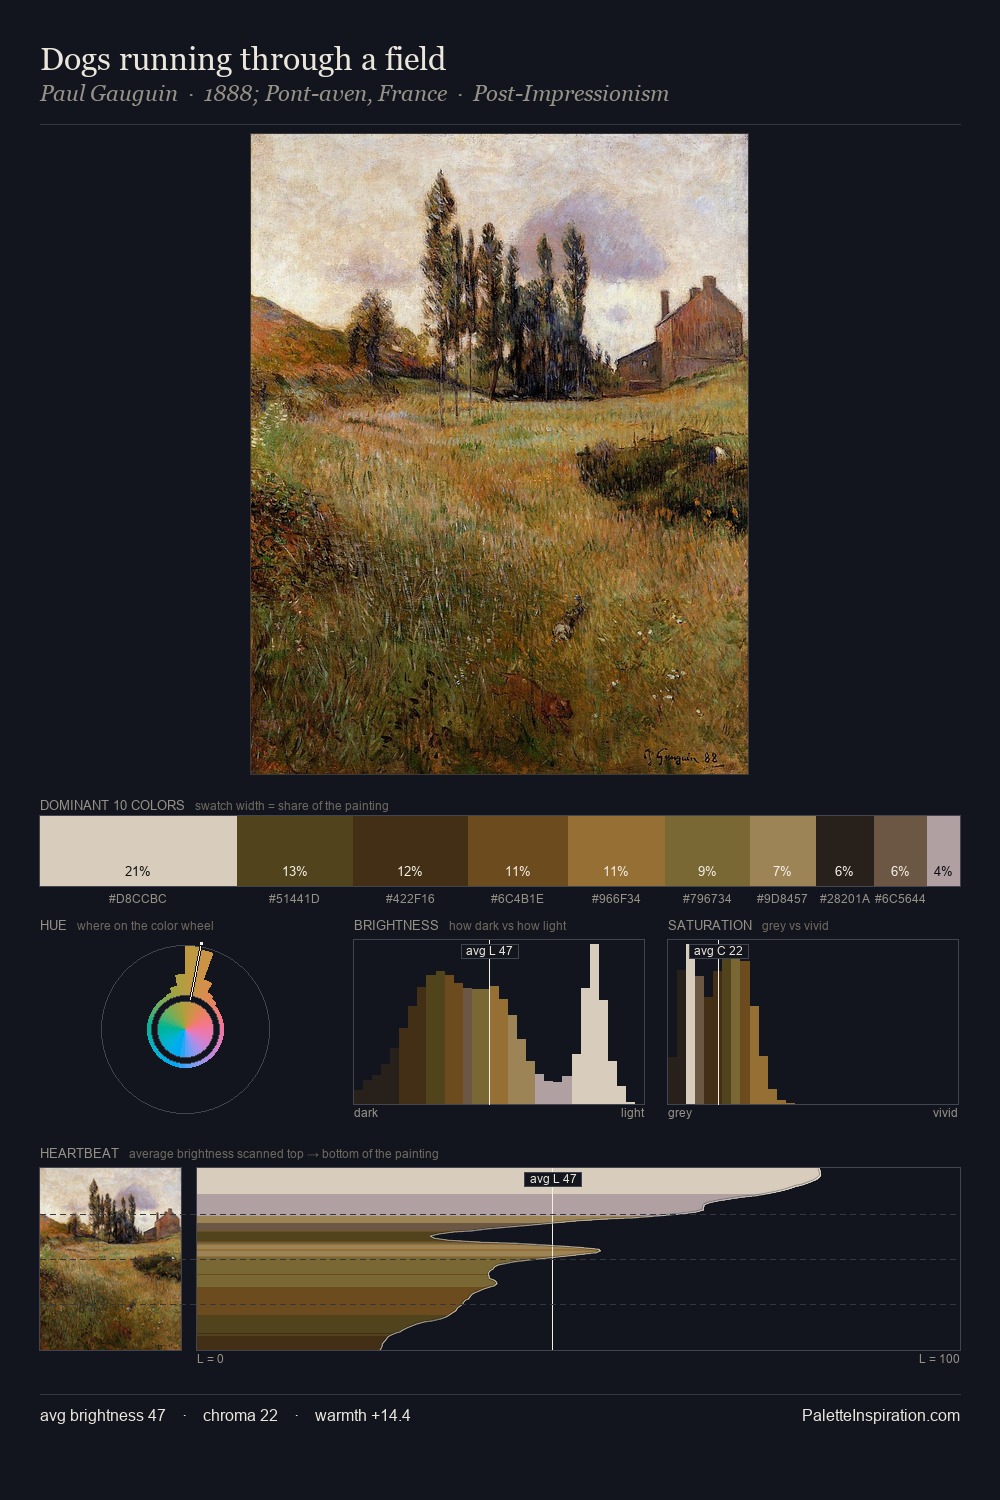The image size is (1000, 1500).
Task: Click the 'avg L 47' label in Brightness
Action: pos(490,951)
